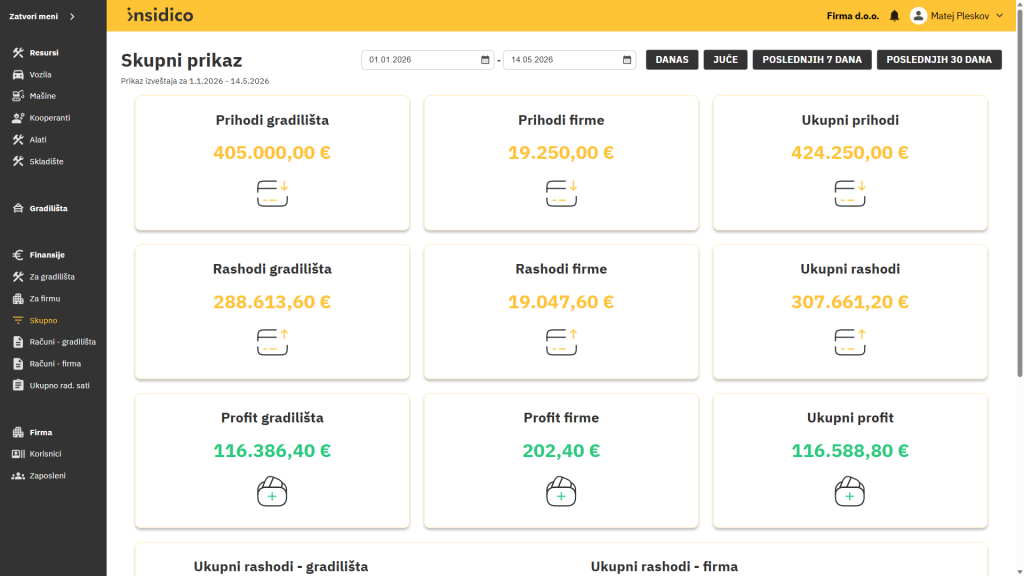This screenshot has width=1024, height=576.
Task: Click the Firma d.o.o. company name
Action: click(x=853, y=16)
